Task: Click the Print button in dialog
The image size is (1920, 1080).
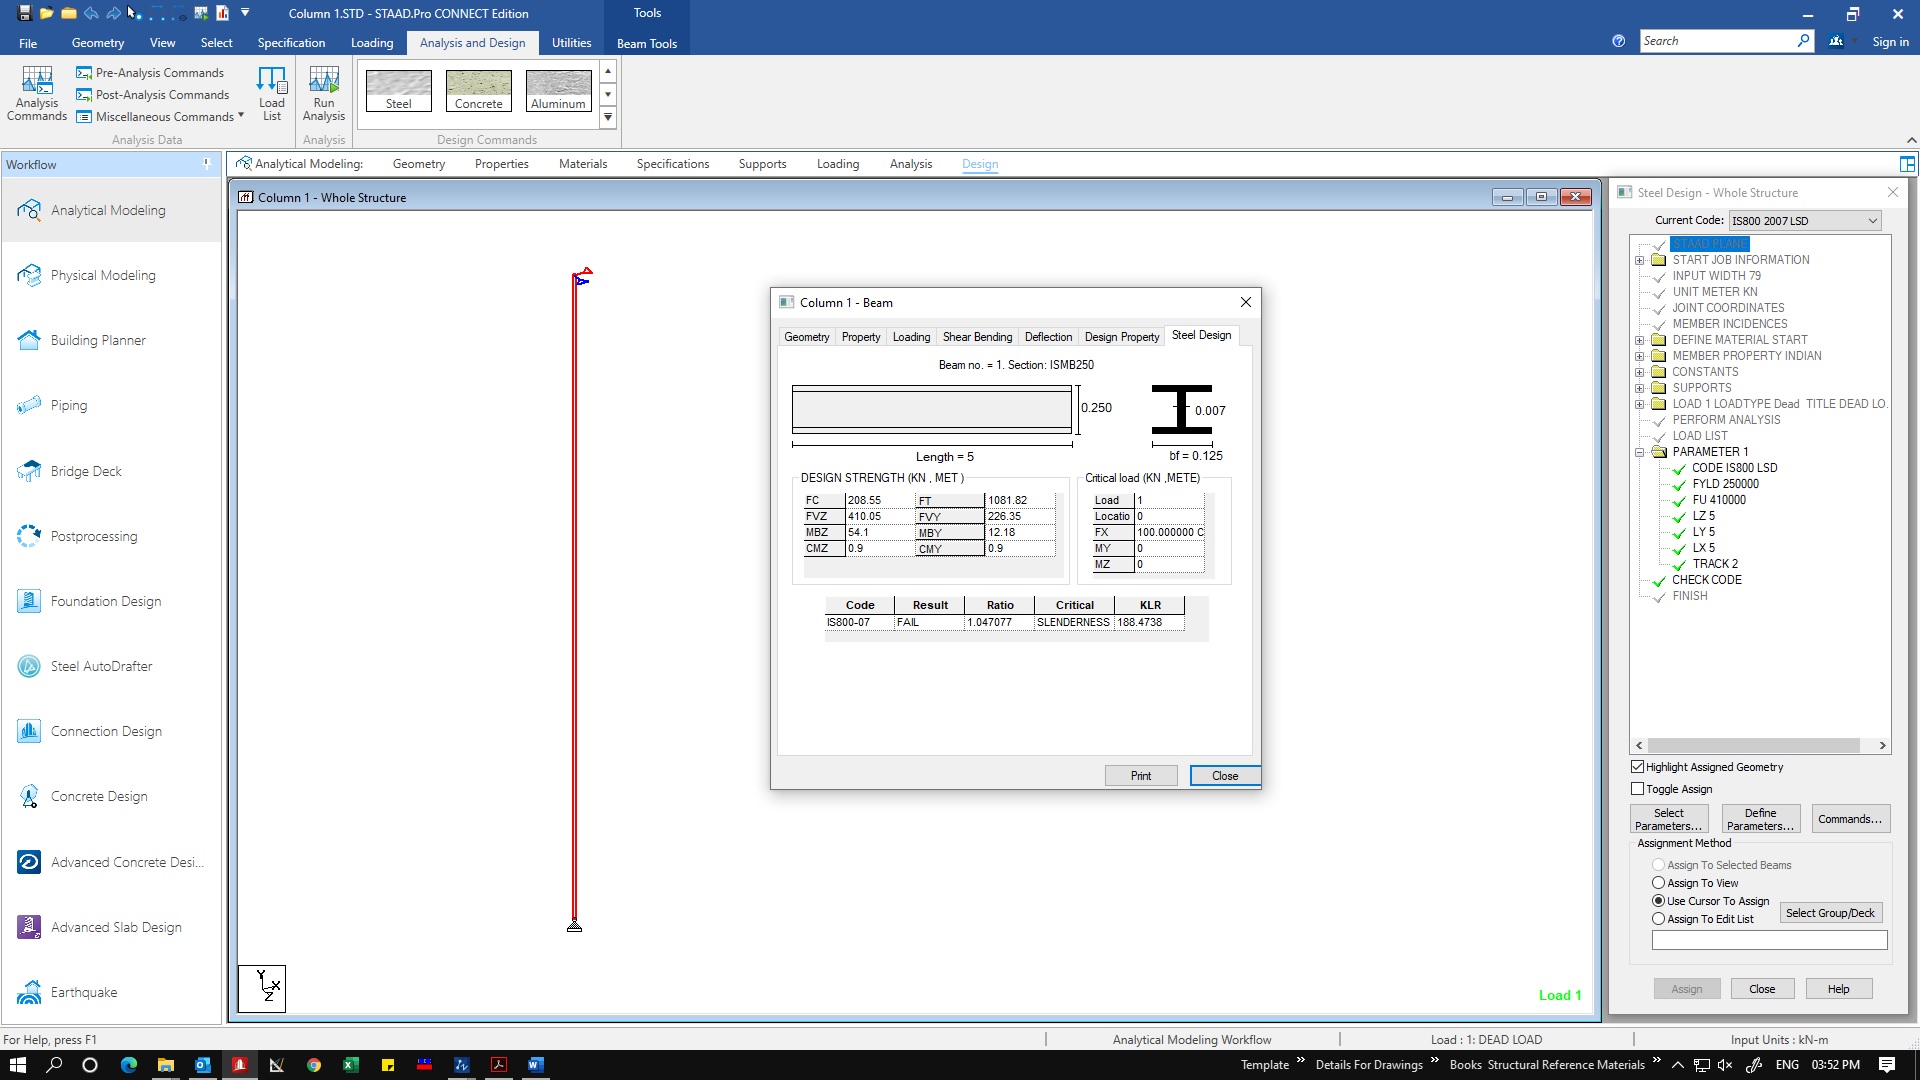Action: 1140,776
